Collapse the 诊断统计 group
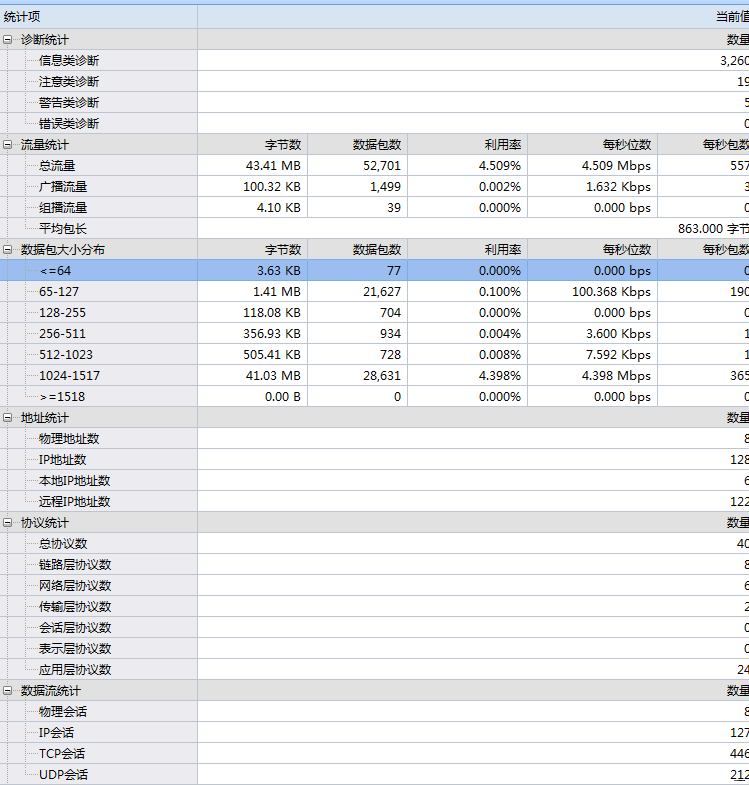The height and width of the screenshot is (785, 749). coord(8,40)
